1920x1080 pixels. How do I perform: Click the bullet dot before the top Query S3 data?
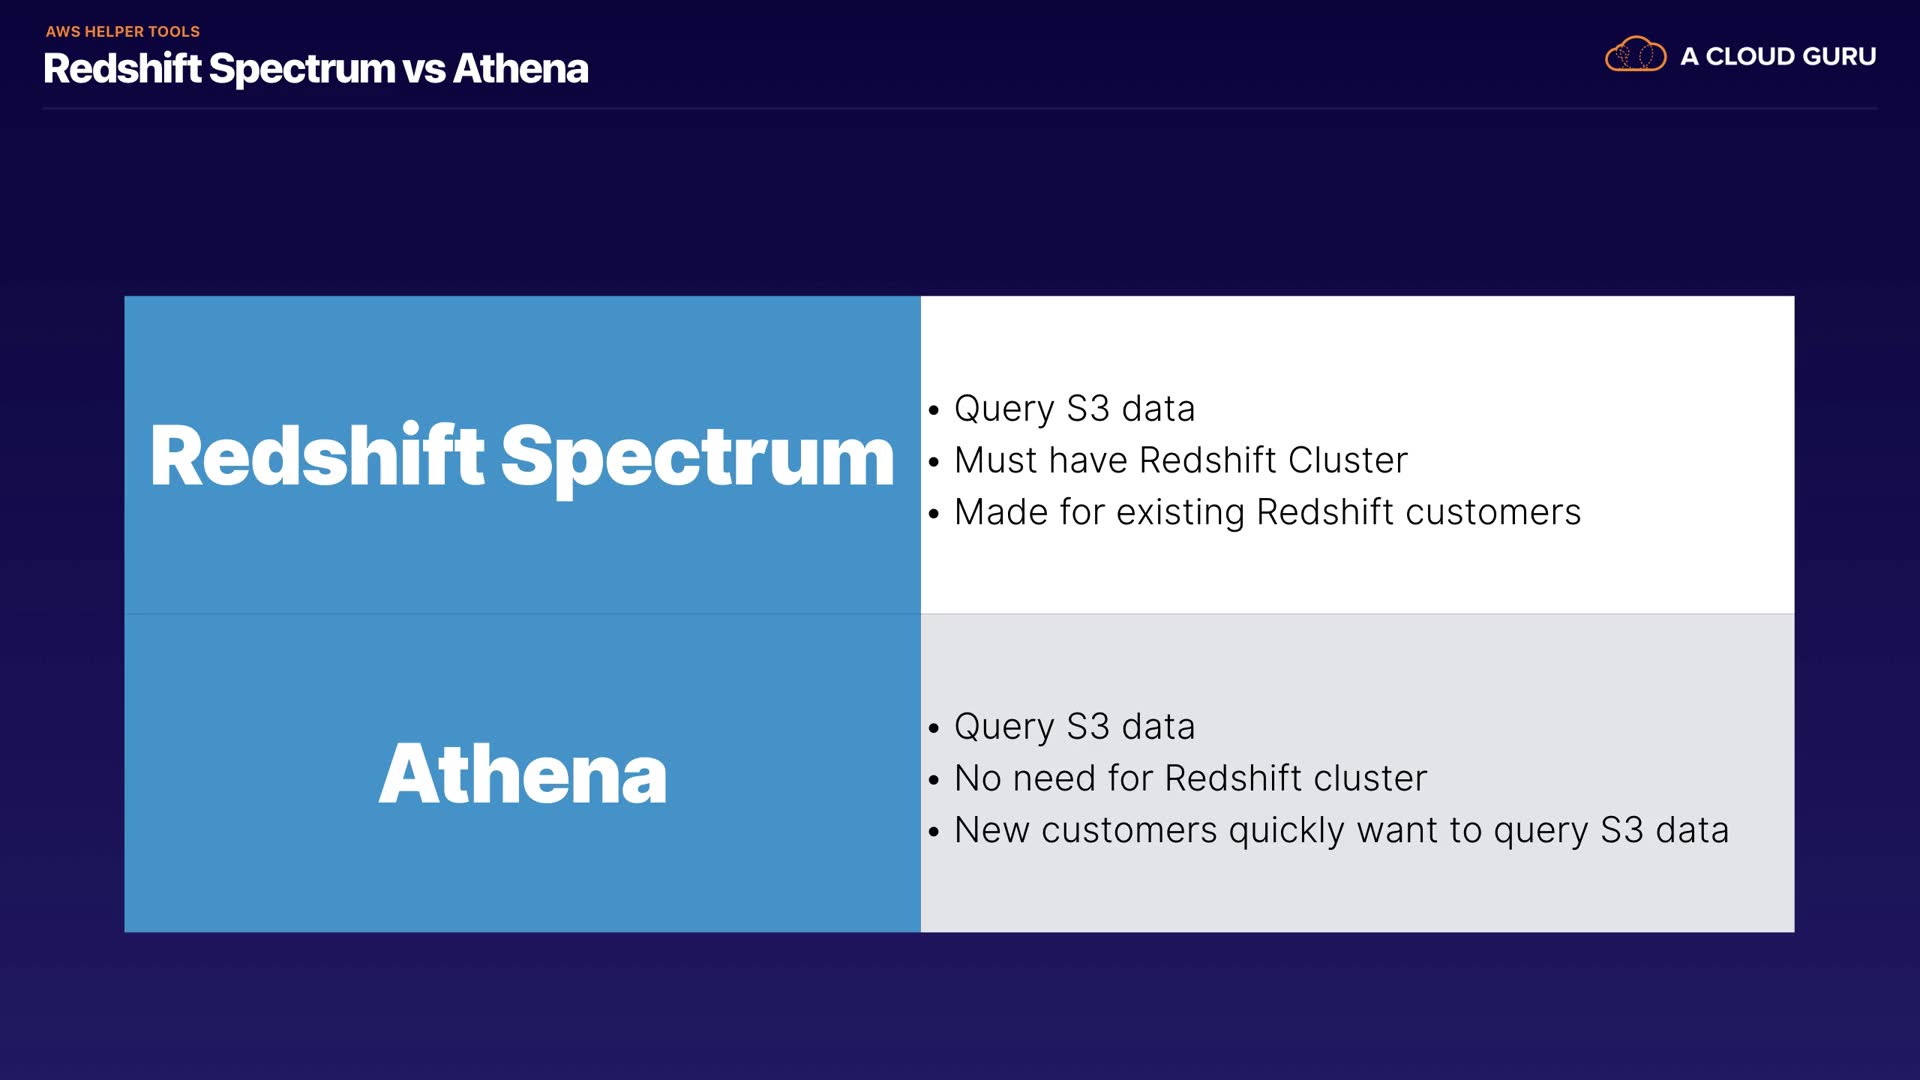tap(934, 410)
